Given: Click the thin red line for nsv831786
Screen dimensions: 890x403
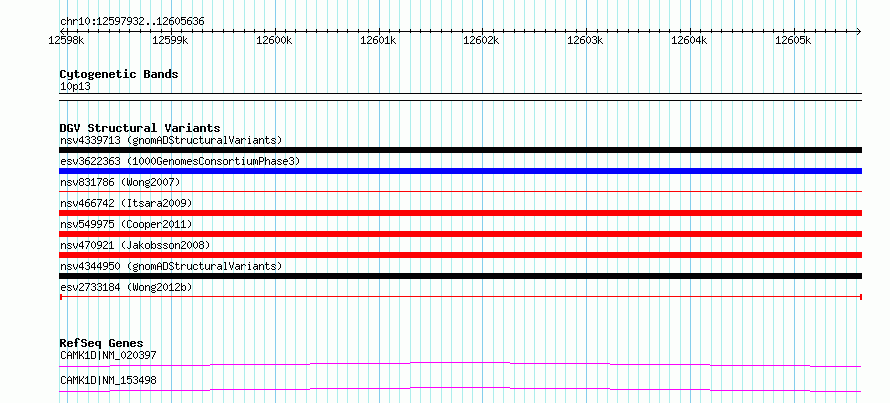Looking at the screenshot, I should pyautogui.click(x=460, y=192).
